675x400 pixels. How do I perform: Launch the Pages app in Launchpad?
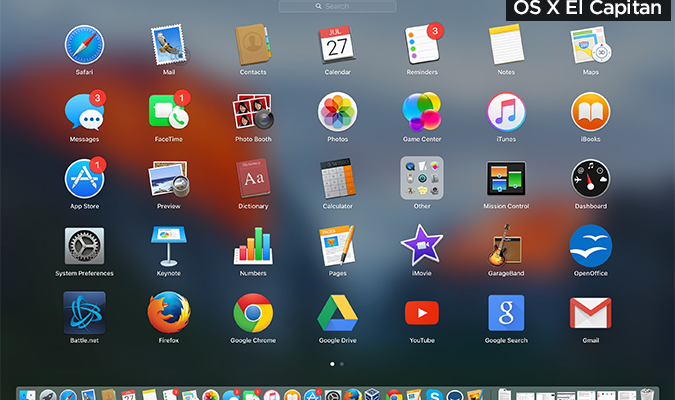tap(338, 246)
